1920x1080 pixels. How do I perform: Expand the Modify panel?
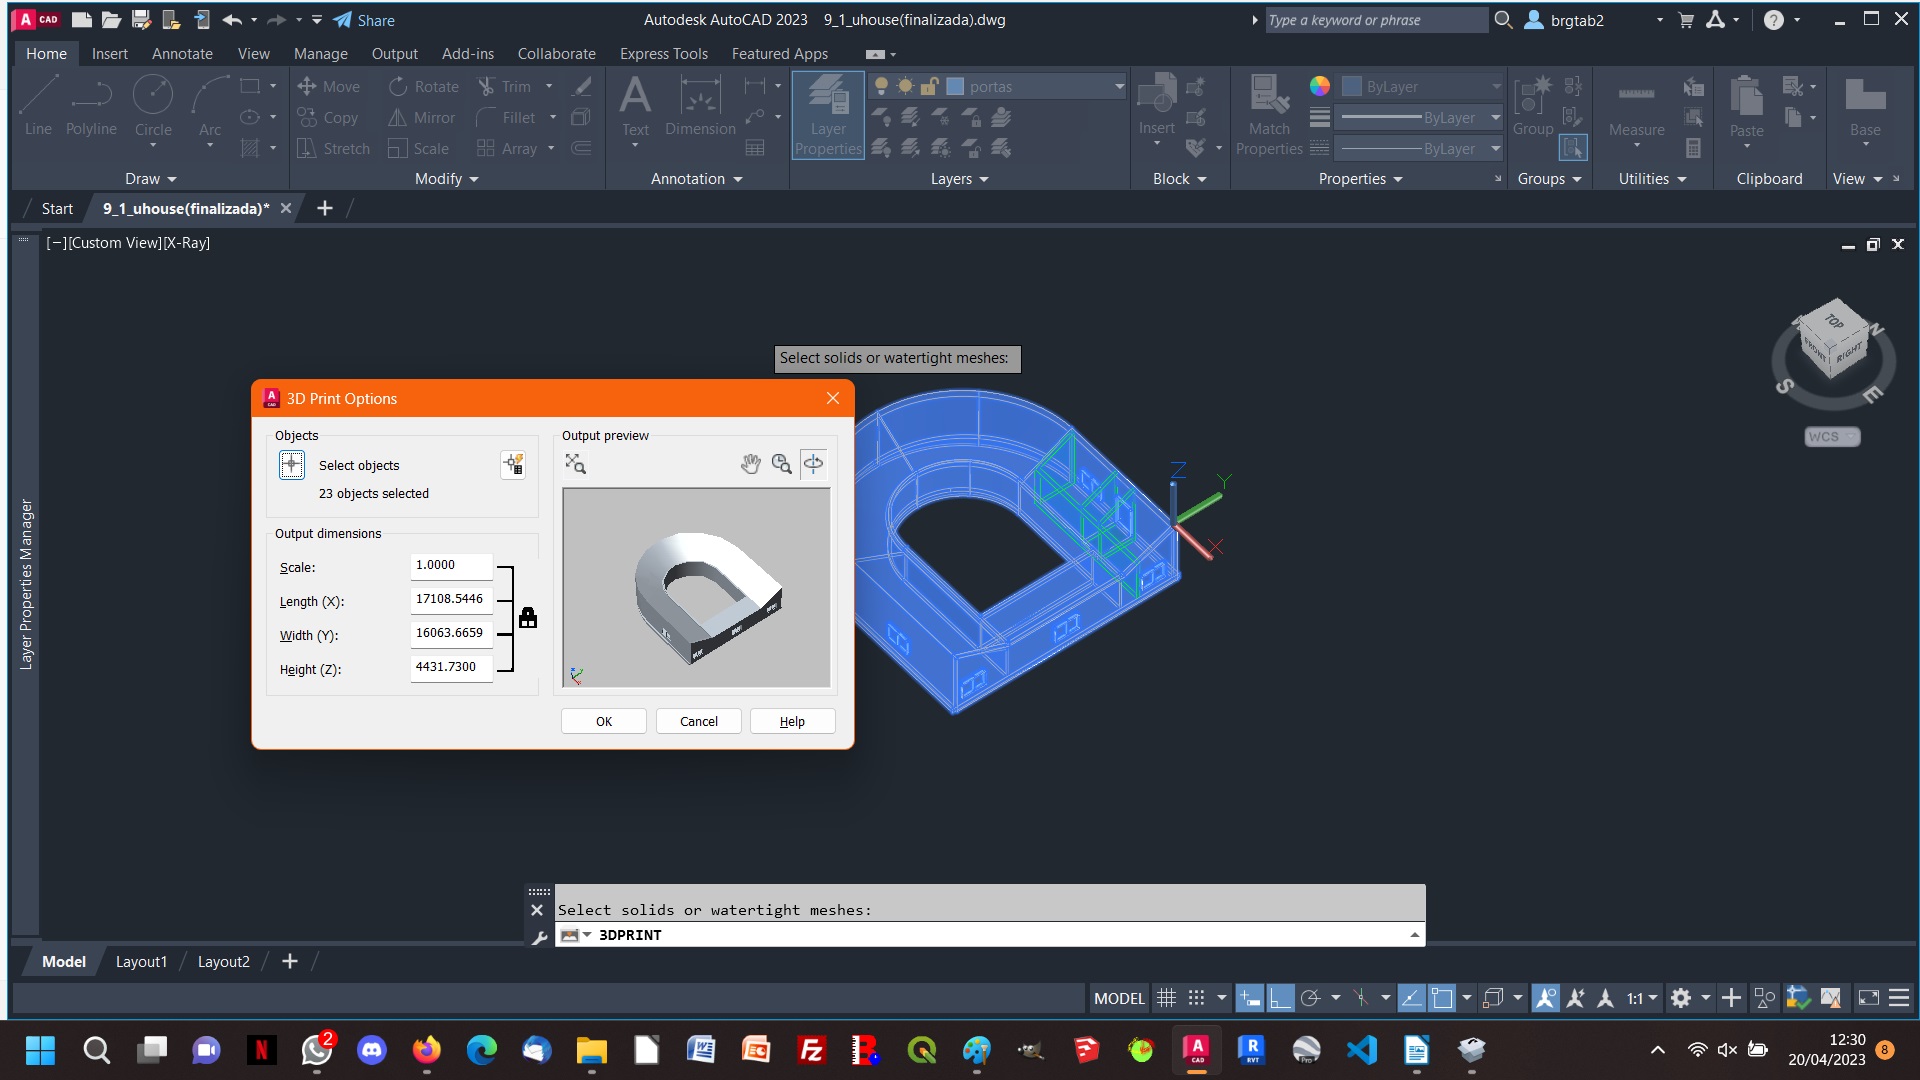[x=447, y=179]
